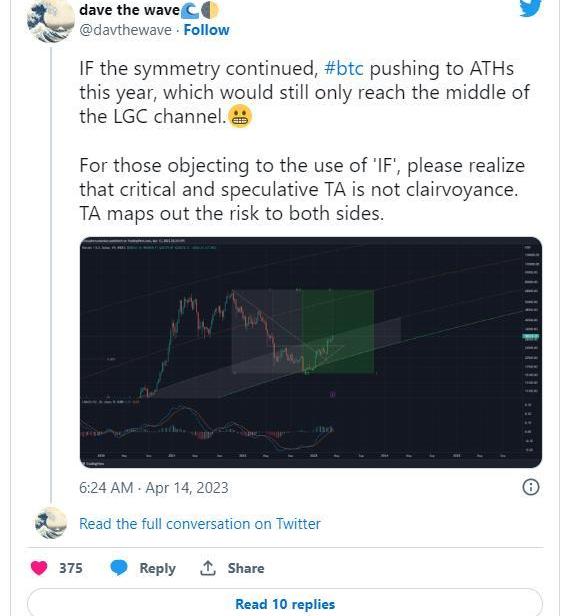Open the tweet info circle icon
569x616 pixels.
(x=531, y=487)
